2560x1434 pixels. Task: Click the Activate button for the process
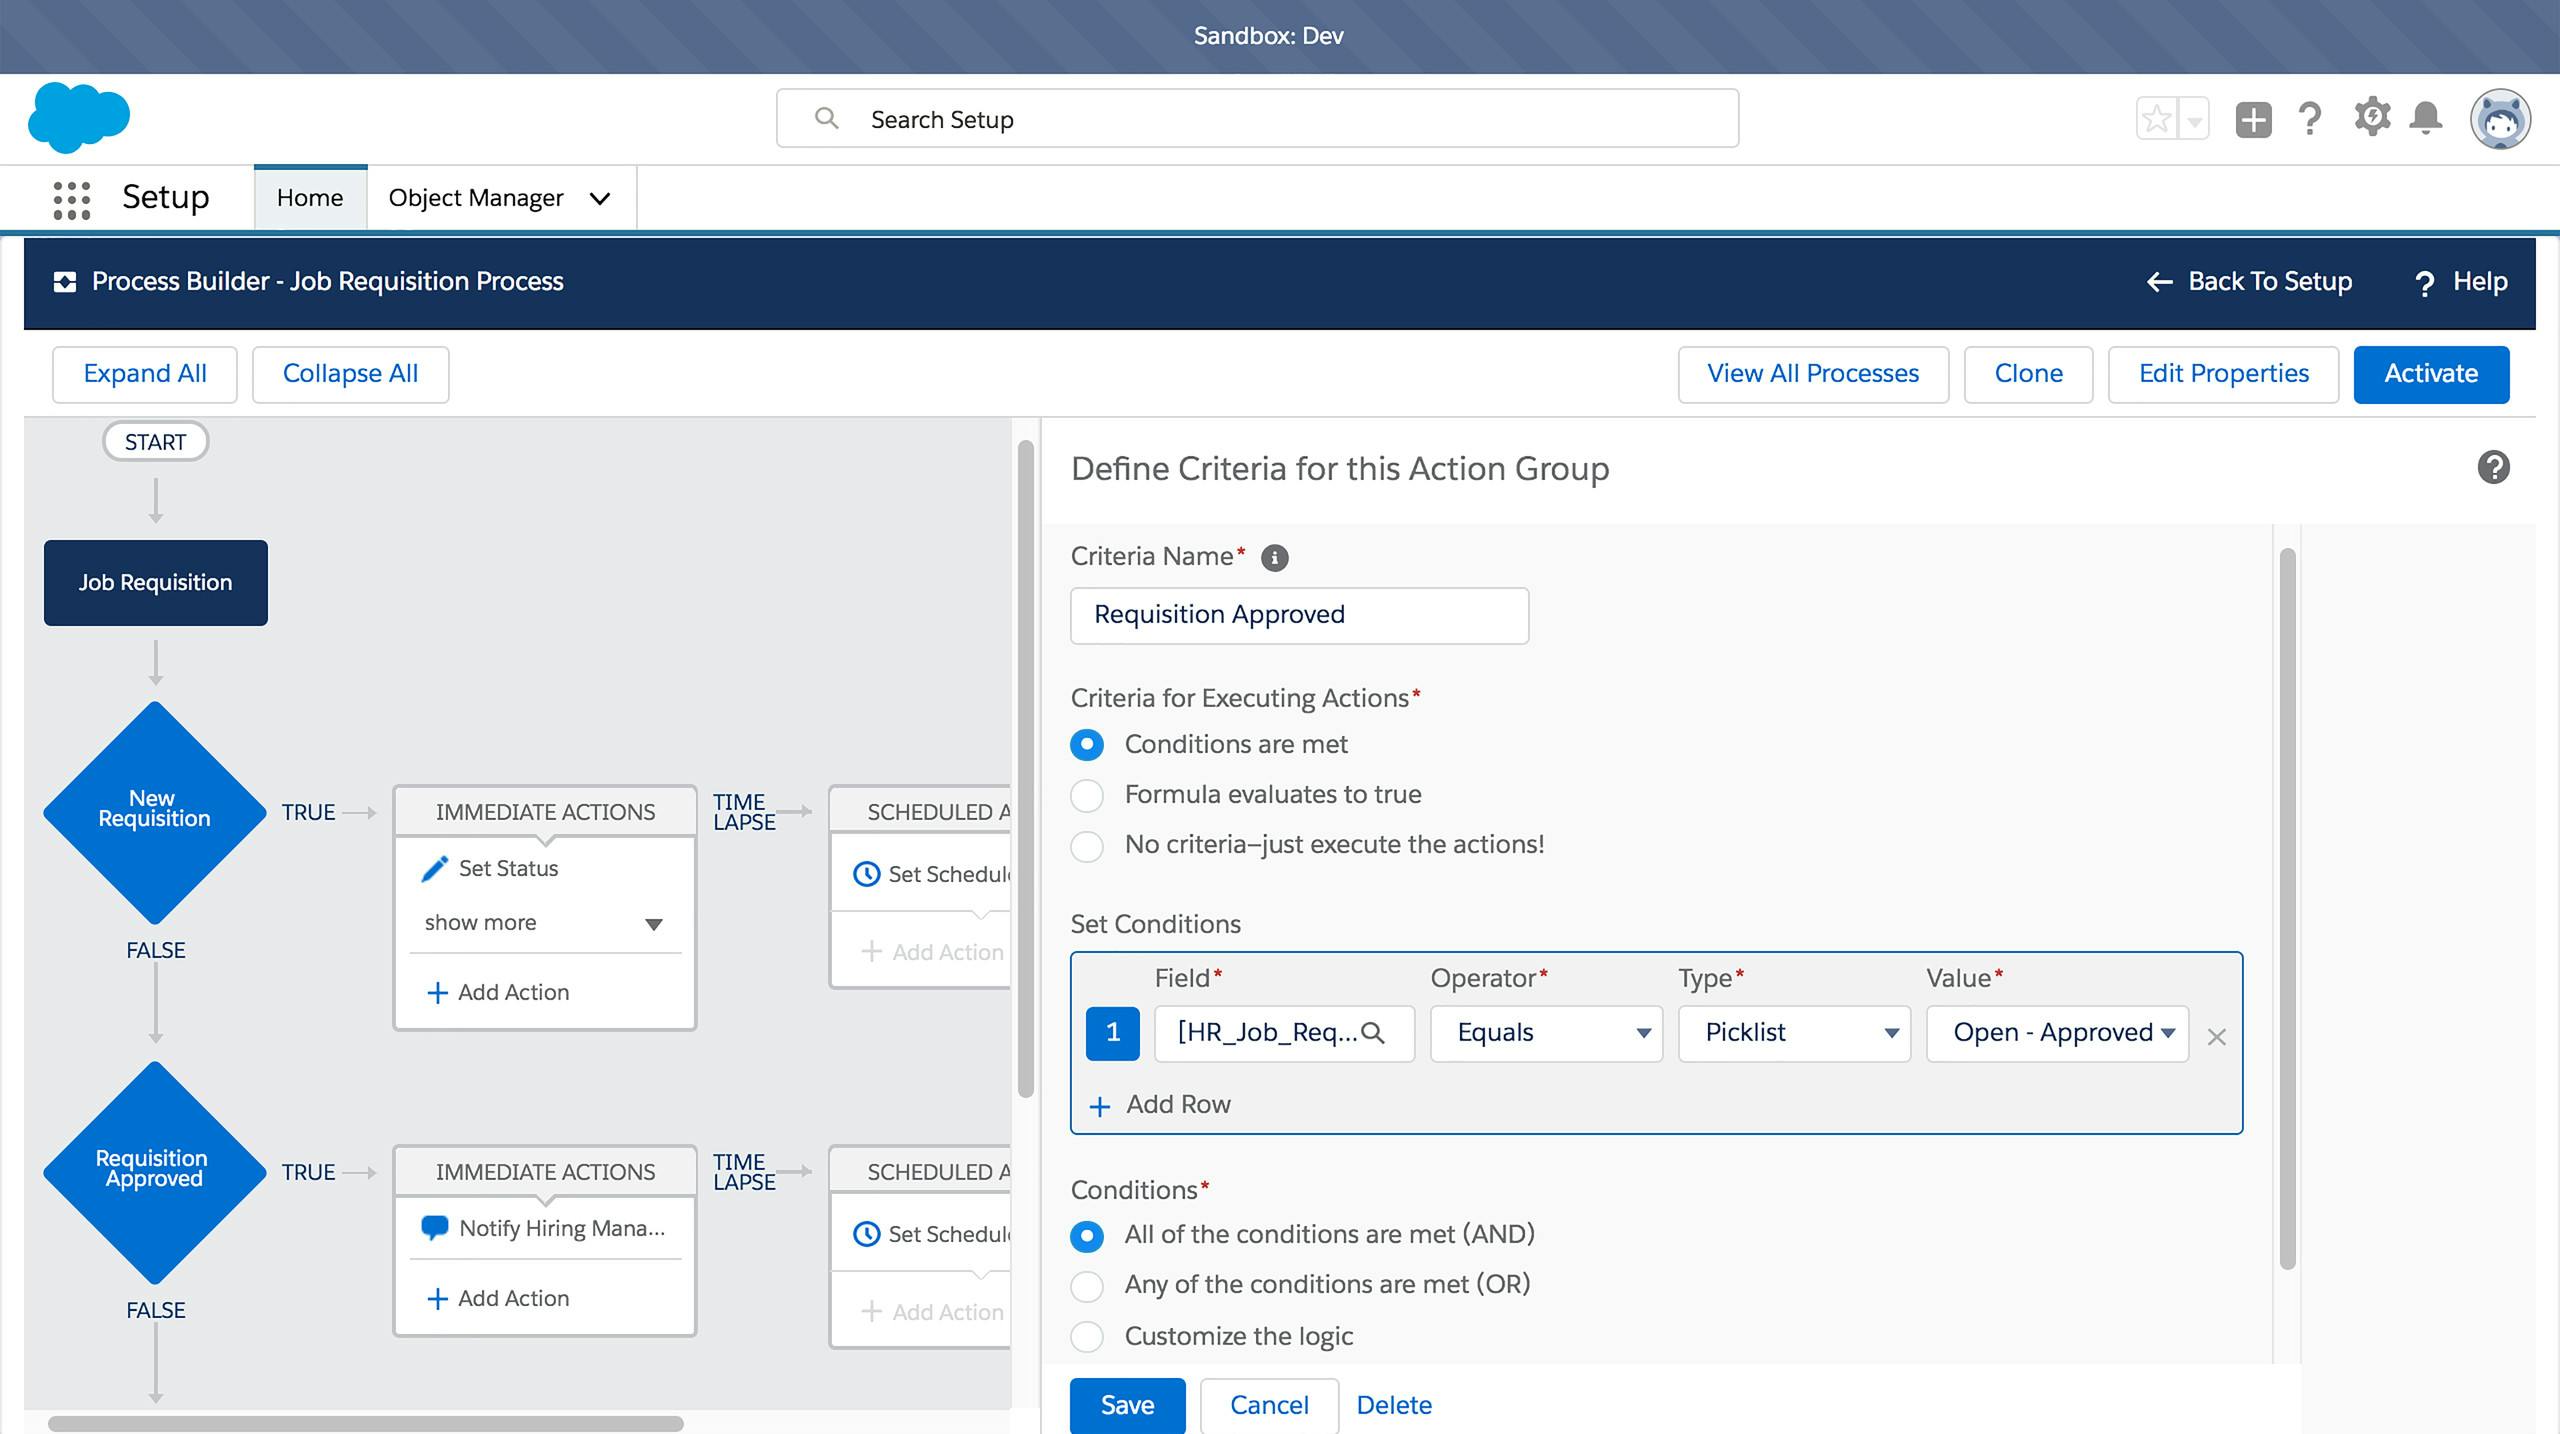point(2430,371)
